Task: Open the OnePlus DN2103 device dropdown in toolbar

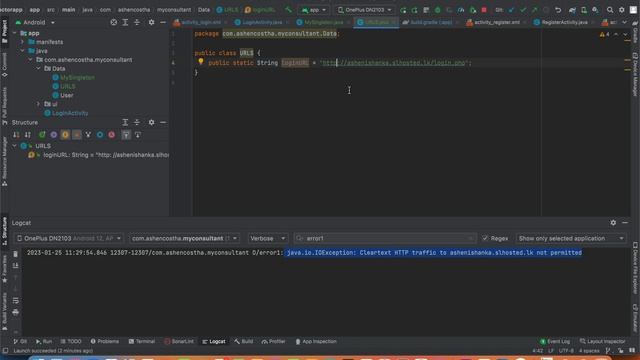Action: tap(364, 10)
